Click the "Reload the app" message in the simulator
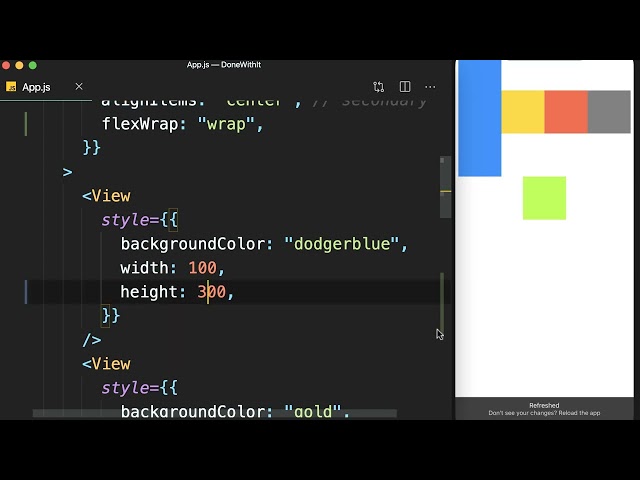This screenshot has width=640, height=480. [544, 413]
